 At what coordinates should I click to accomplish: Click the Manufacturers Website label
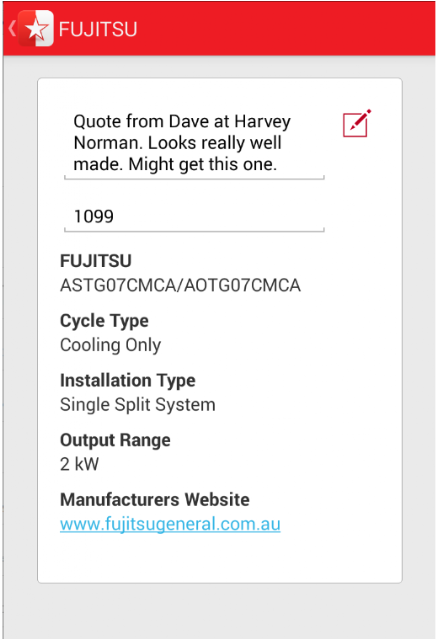(155, 500)
